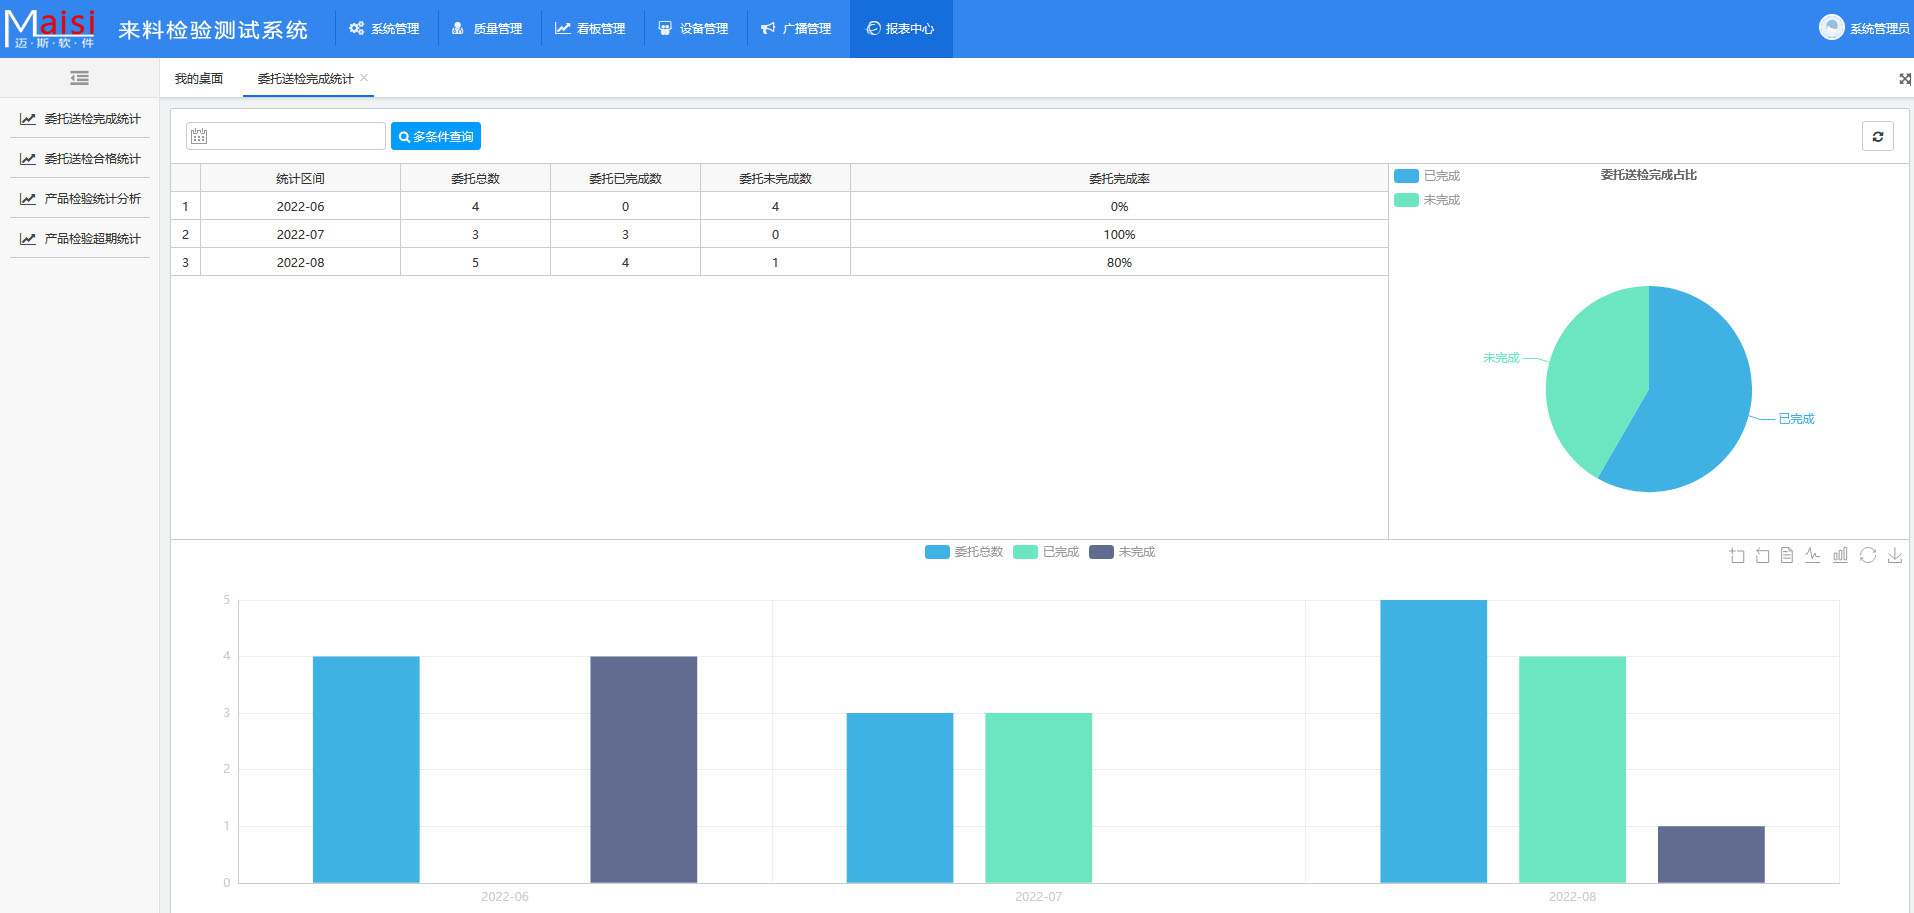Open the chart data view icon
The width and height of the screenshot is (1914, 913).
tap(1787, 556)
